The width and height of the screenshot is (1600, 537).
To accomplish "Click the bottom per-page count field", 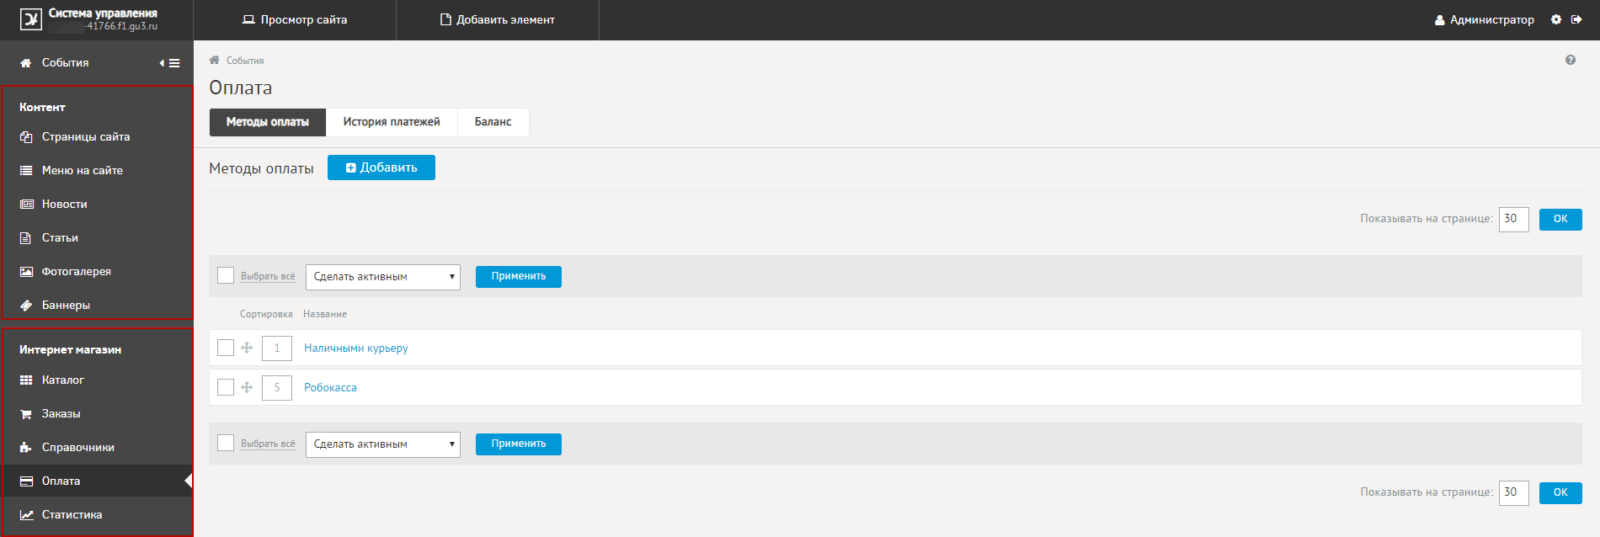I will 1513,492.
